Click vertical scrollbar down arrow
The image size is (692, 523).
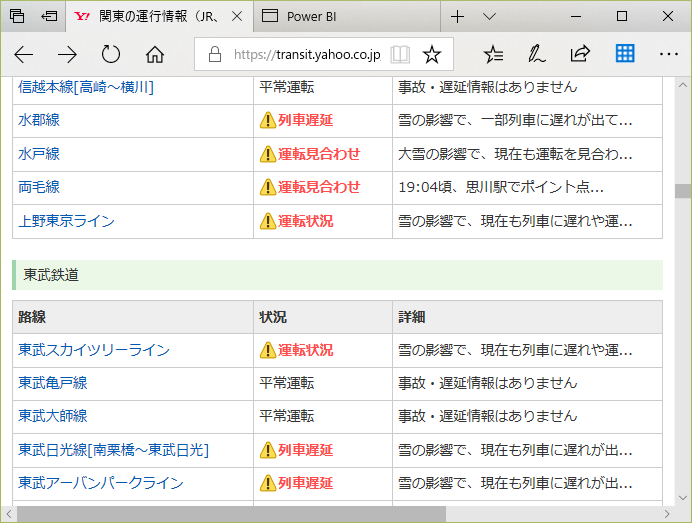tap(683, 498)
